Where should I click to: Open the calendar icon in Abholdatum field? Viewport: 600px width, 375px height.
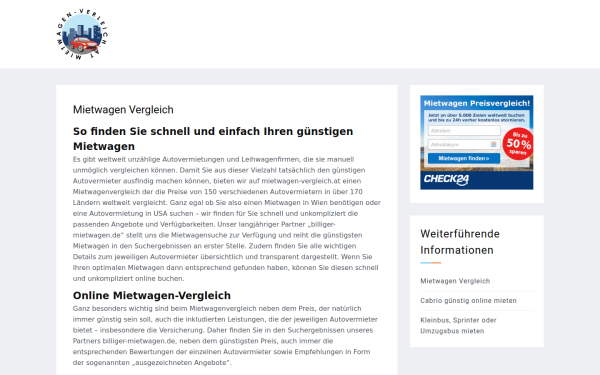click(x=493, y=144)
